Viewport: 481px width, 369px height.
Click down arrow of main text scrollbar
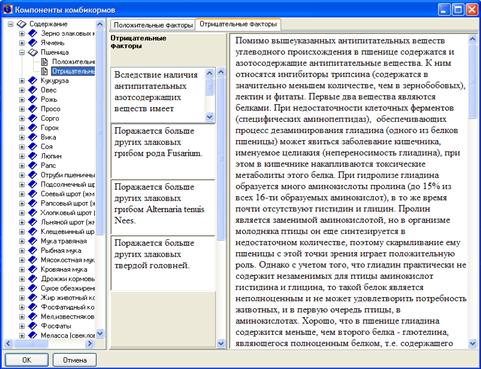tap(473, 343)
